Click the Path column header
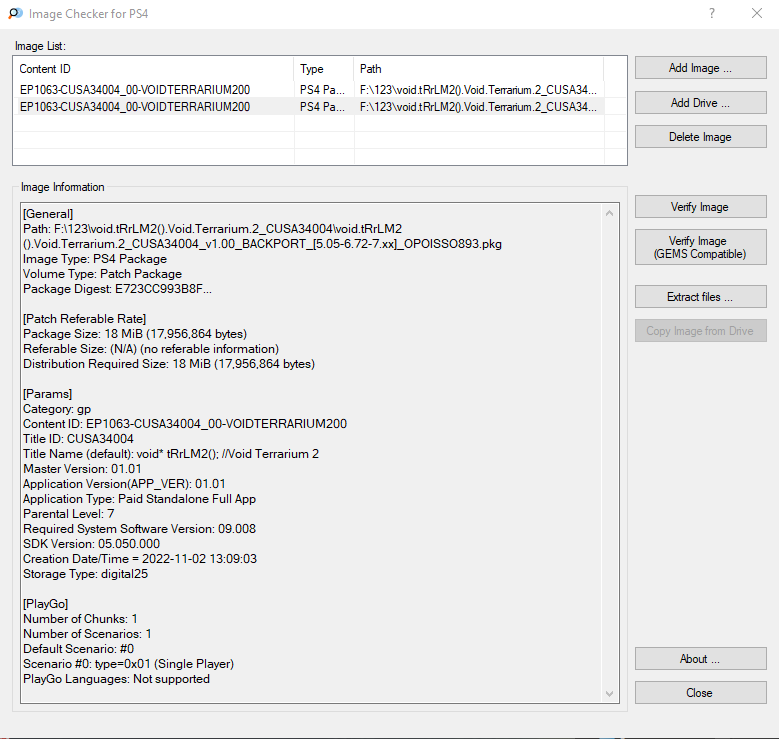779x739 pixels. [x=479, y=69]
